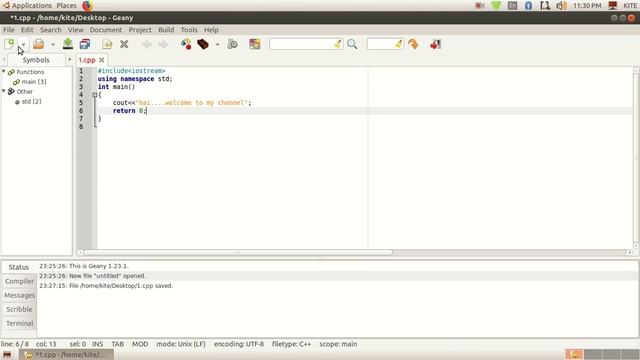
Task: Show next sidebar tab with arrow
Action: 70,60
